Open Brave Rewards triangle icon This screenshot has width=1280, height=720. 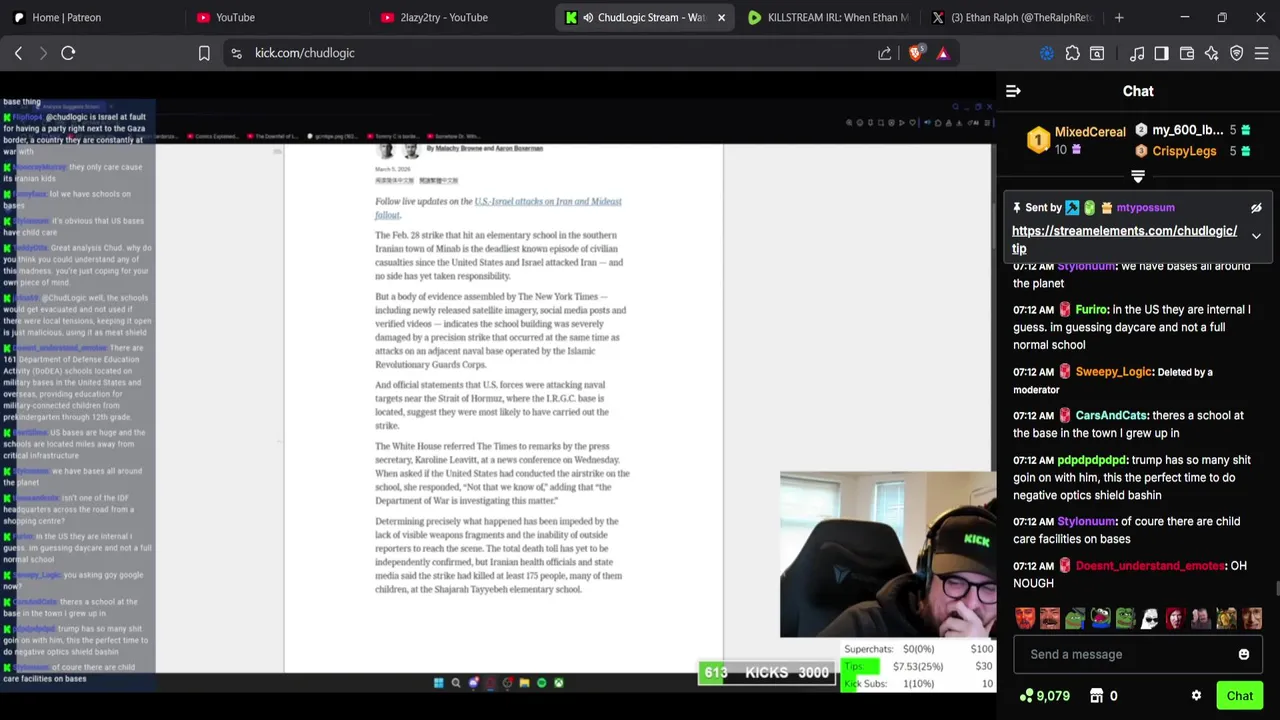(x=942, y=53)
